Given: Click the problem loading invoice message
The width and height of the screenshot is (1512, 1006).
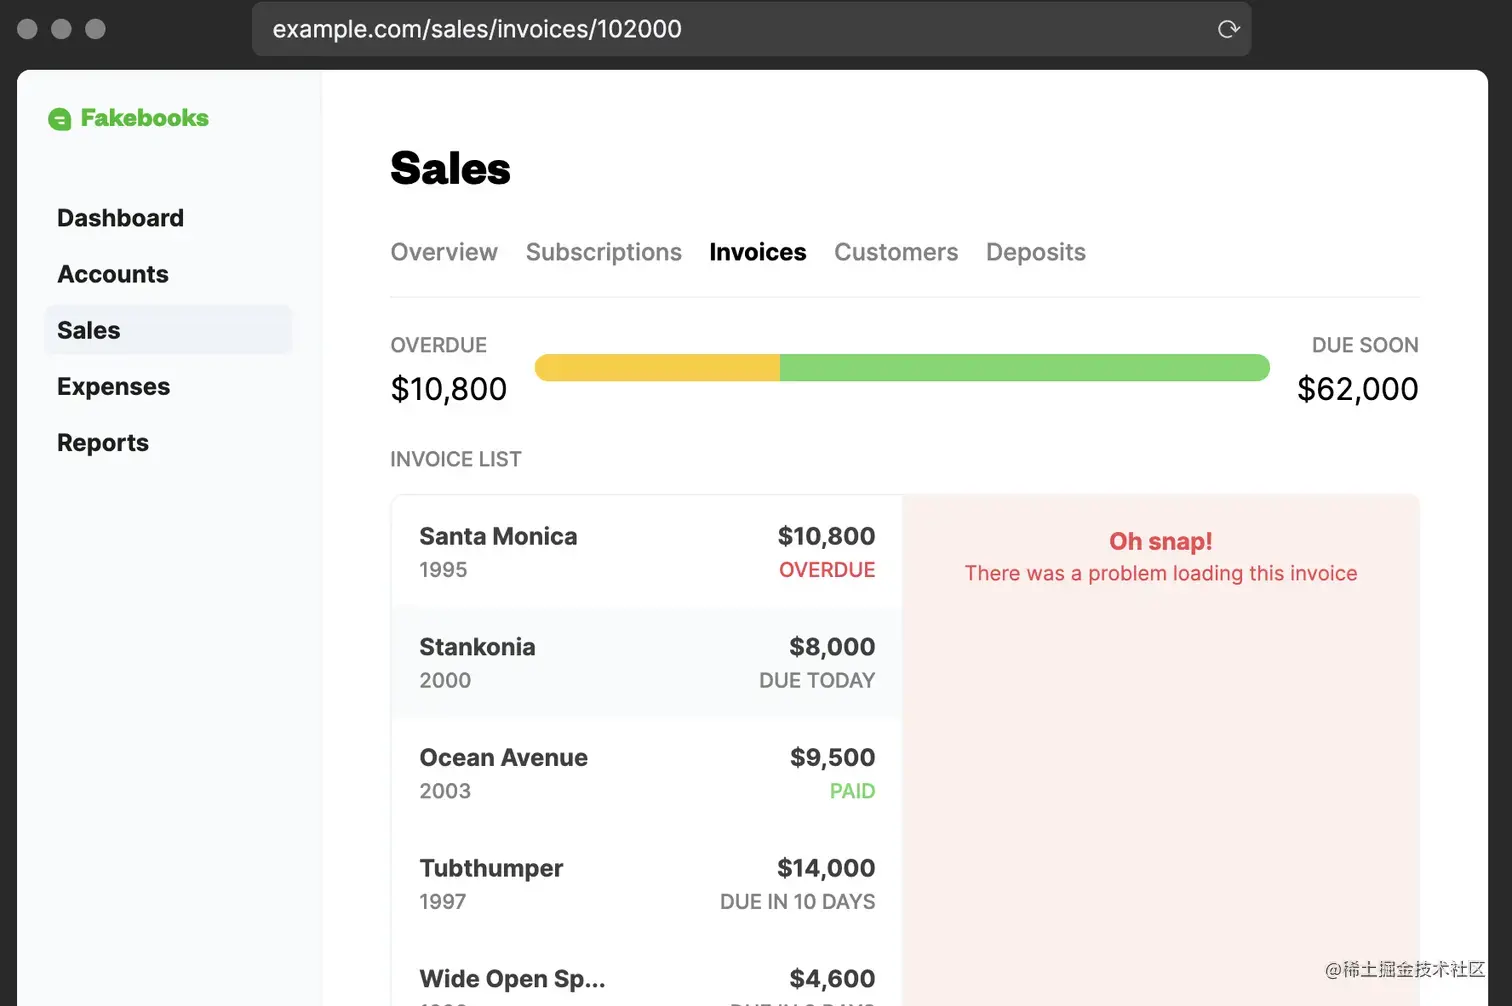Looking at the screenshot, I should (x=1161, y=574).
